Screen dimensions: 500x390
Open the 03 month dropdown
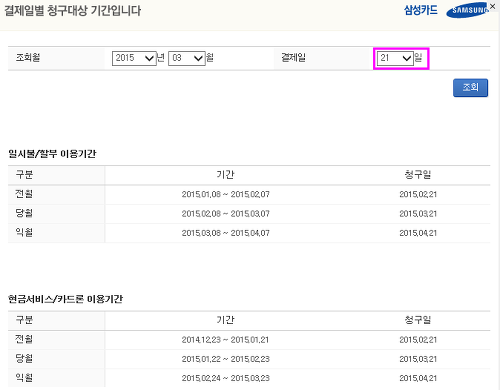(x=187, y=58)
